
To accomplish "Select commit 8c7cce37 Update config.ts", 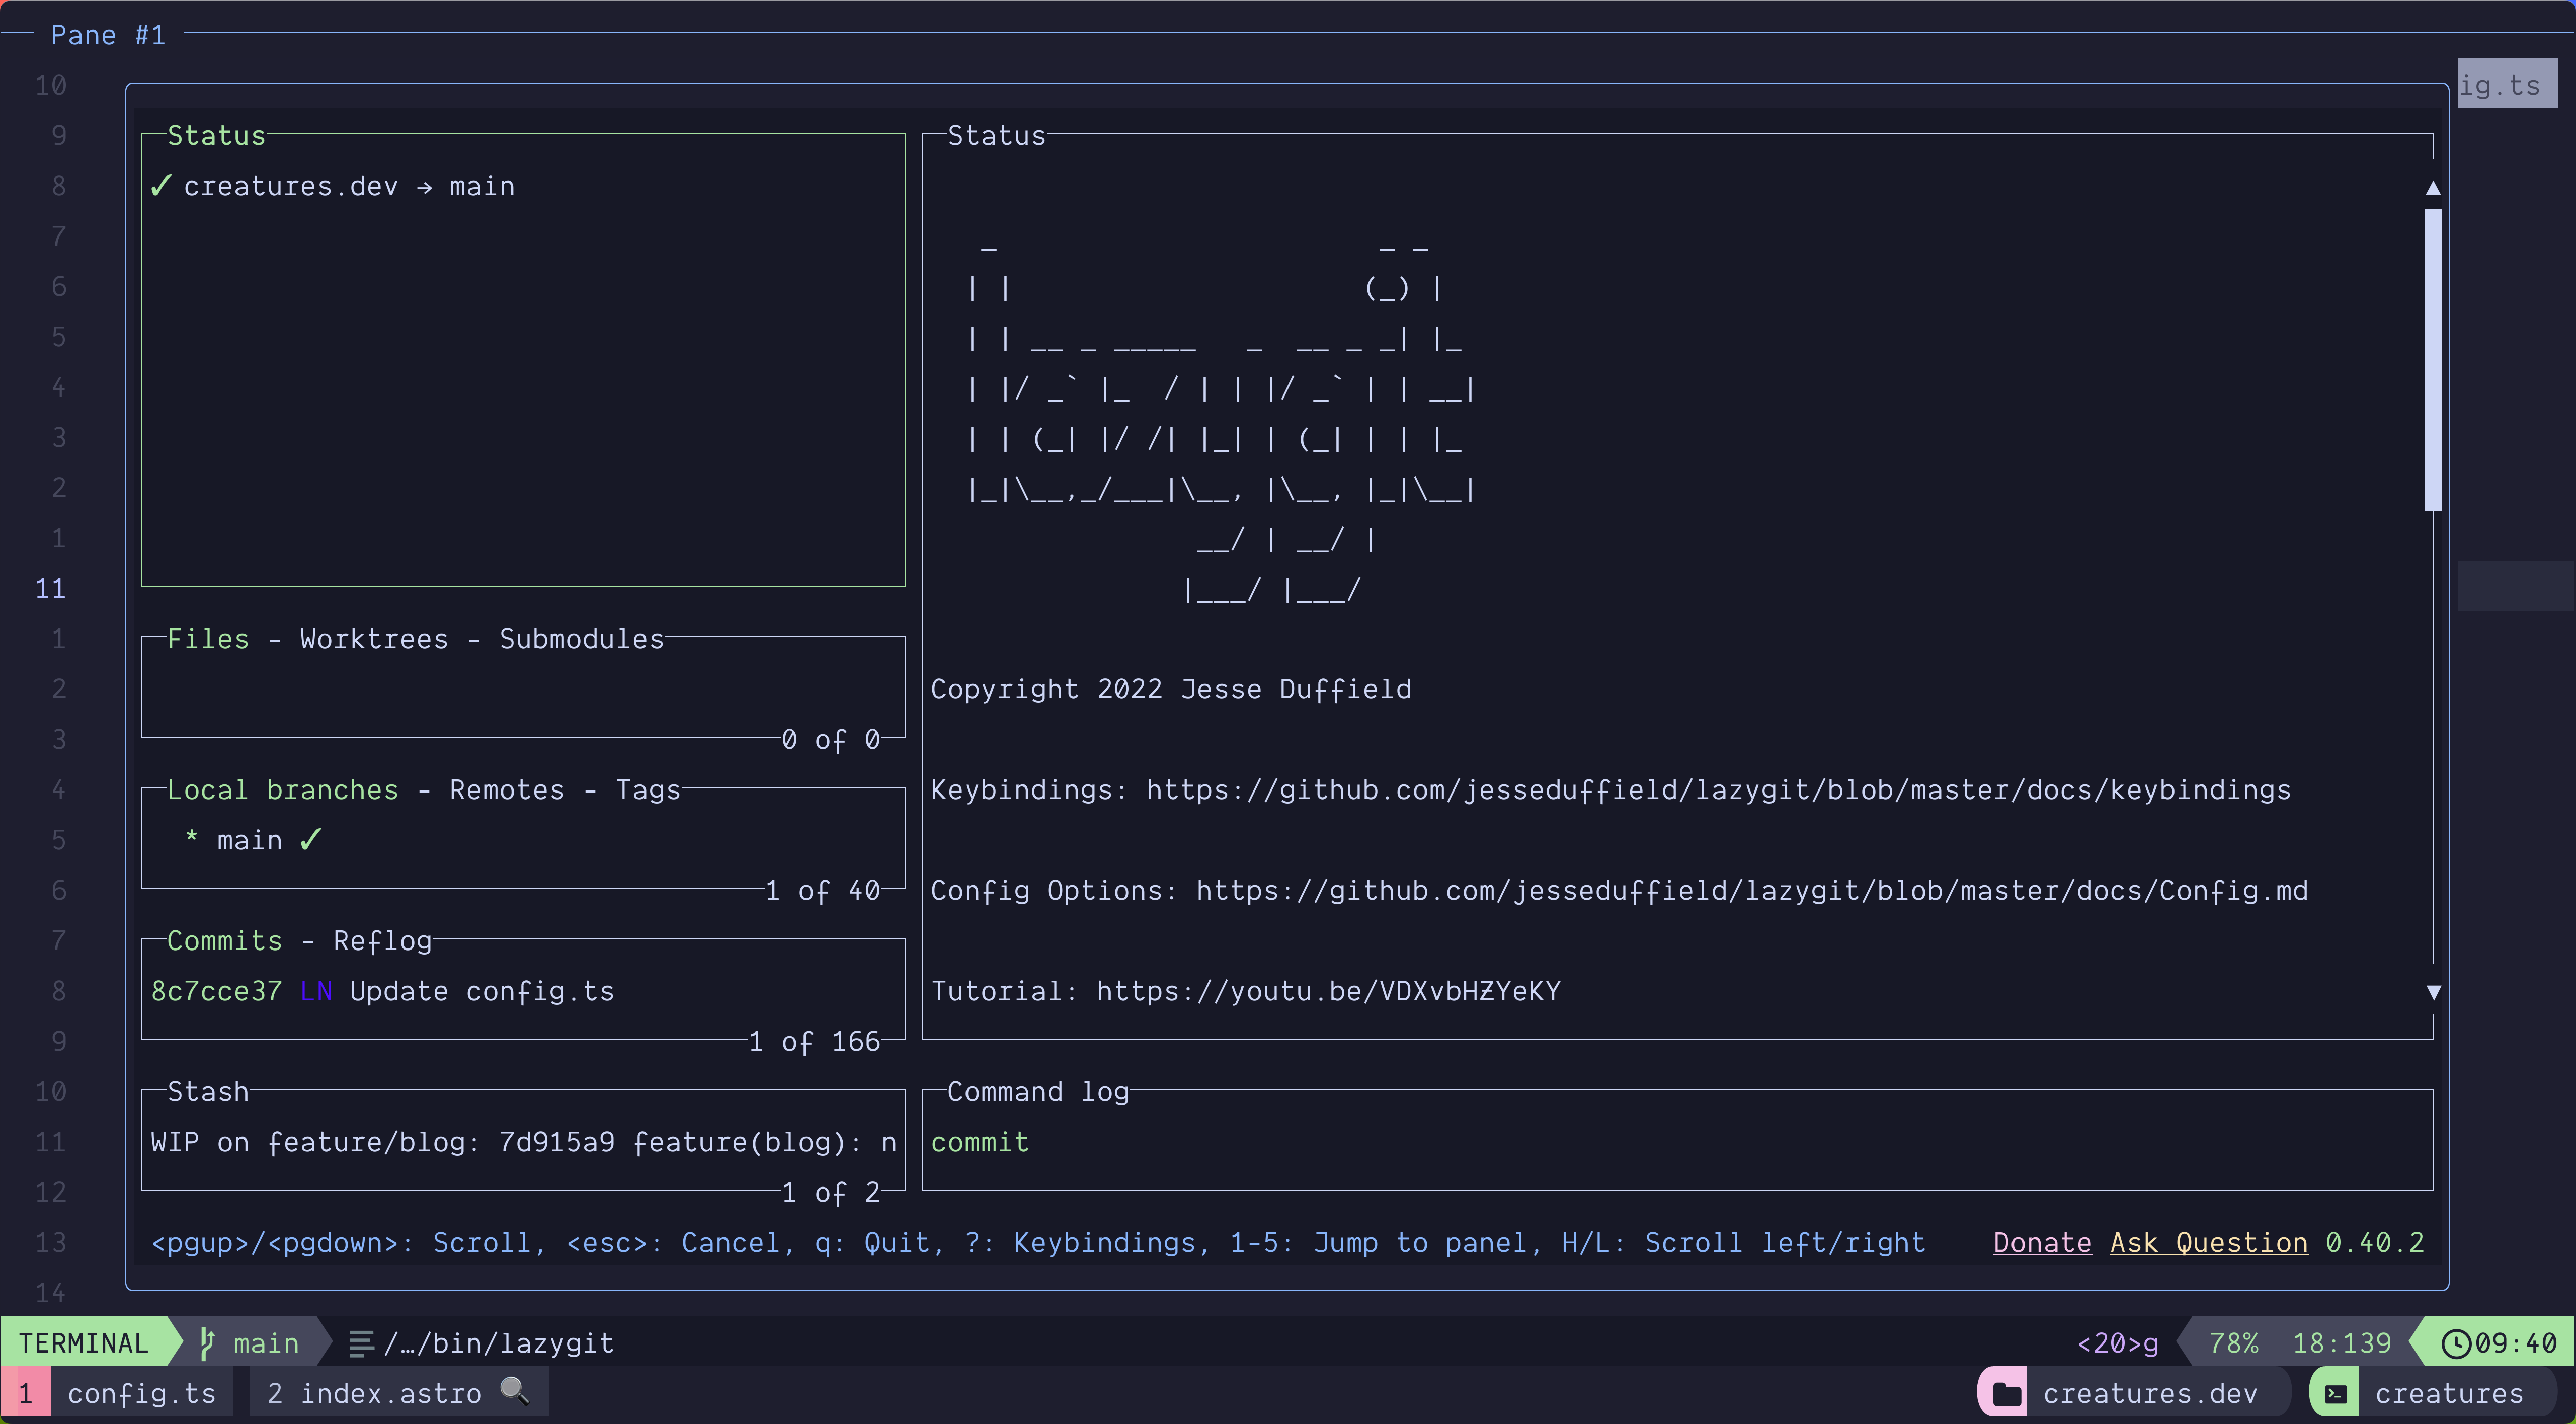I will [x=523, y=991].
